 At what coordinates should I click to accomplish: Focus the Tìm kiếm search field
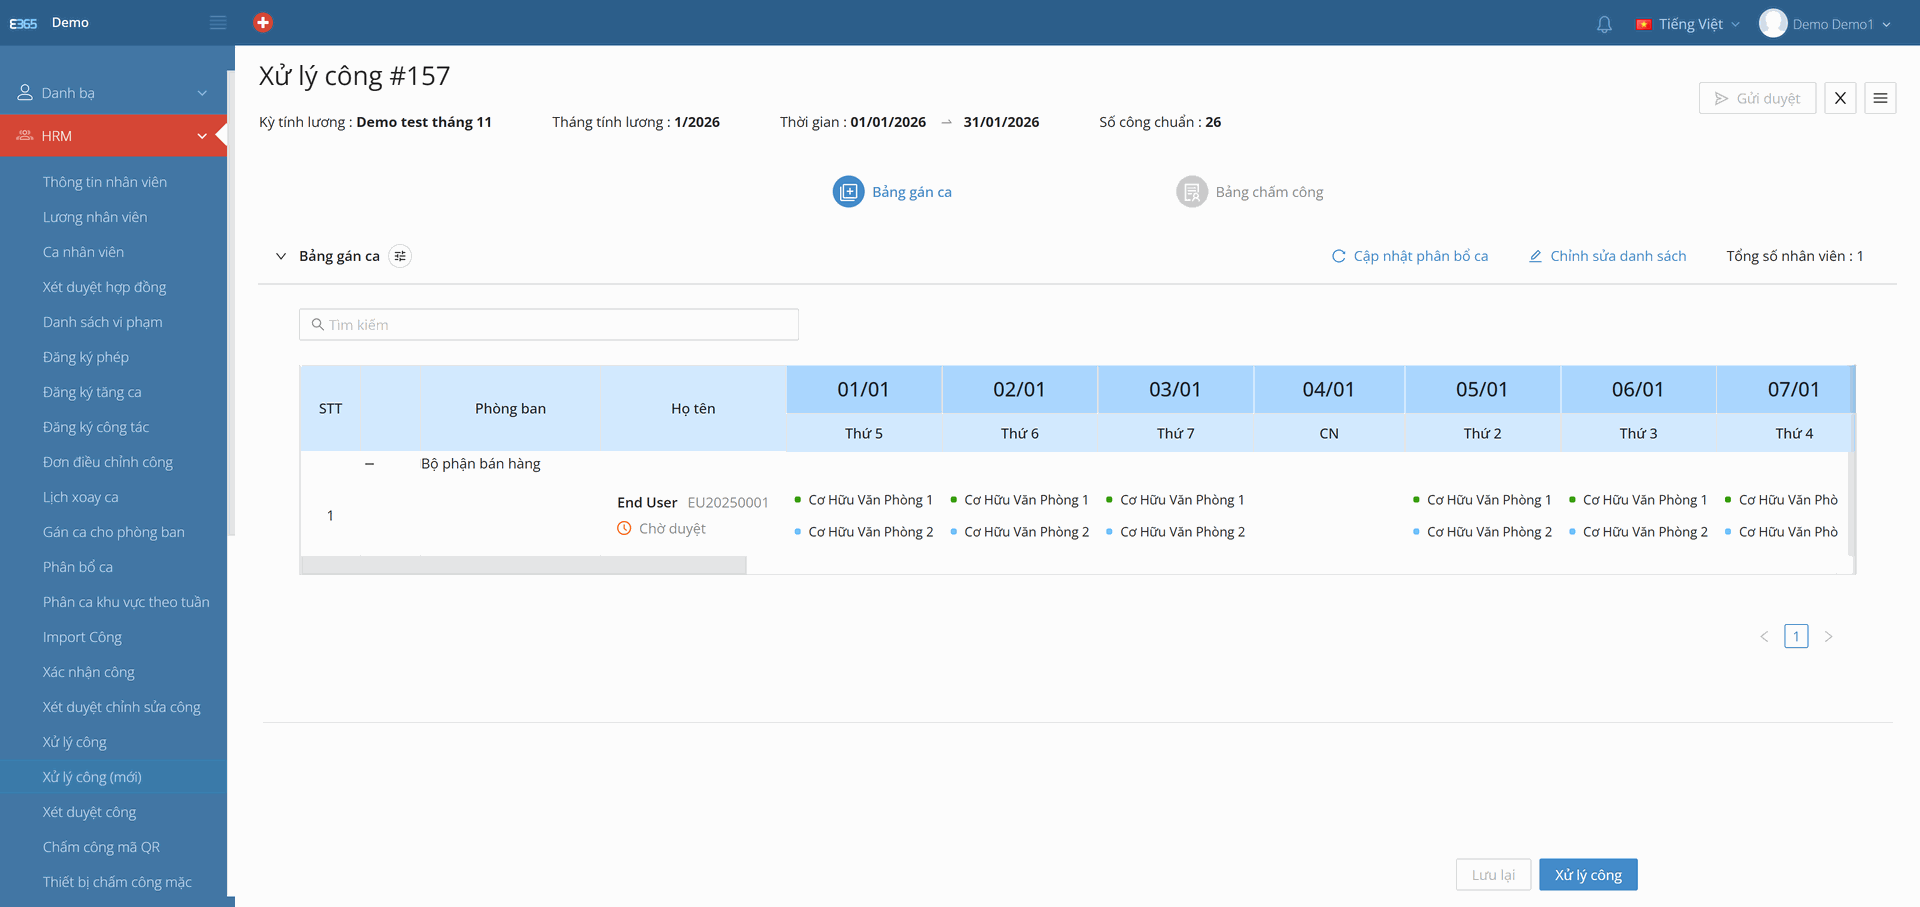tap(549, 325)
